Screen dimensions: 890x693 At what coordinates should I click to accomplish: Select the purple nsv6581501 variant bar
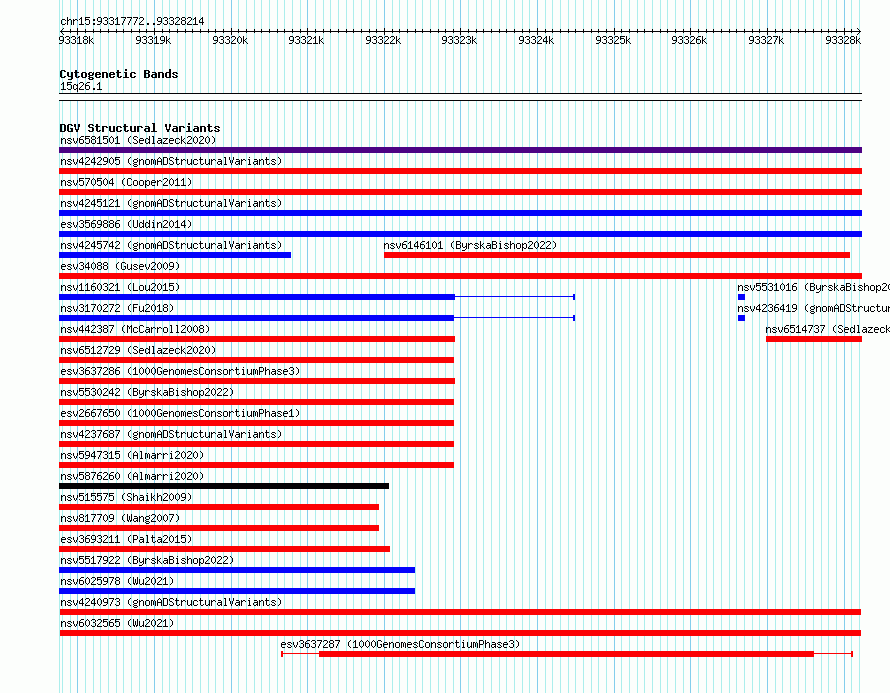click(460, 150)
